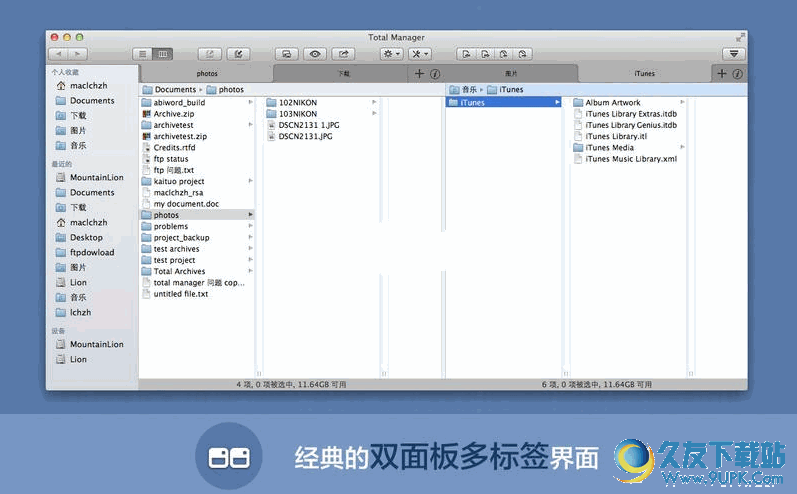Expand the kaituo project folder arrow
Screen dimensions: 797x494
pos(250,181)
